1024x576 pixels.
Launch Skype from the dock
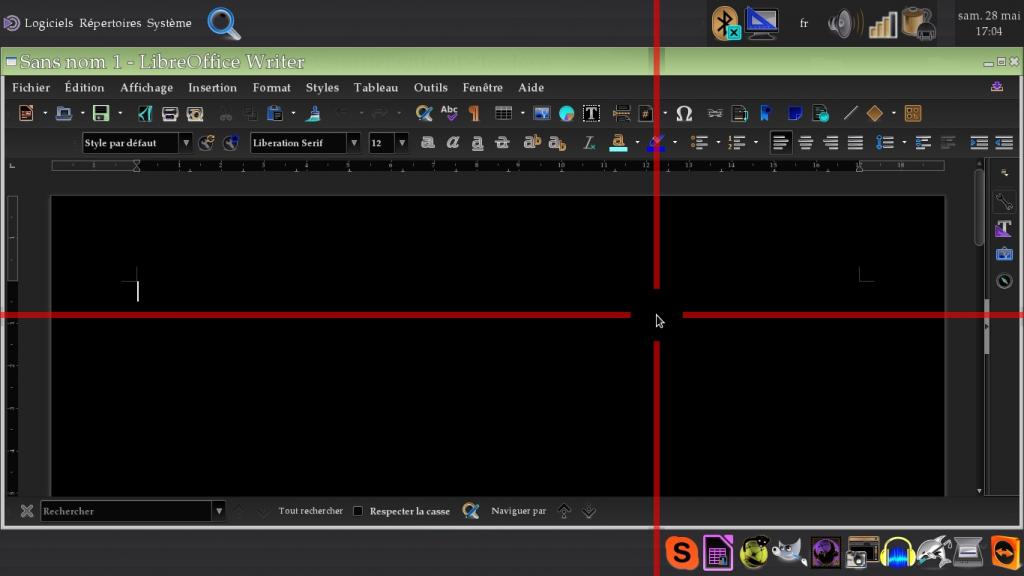(x=680, y=552)
